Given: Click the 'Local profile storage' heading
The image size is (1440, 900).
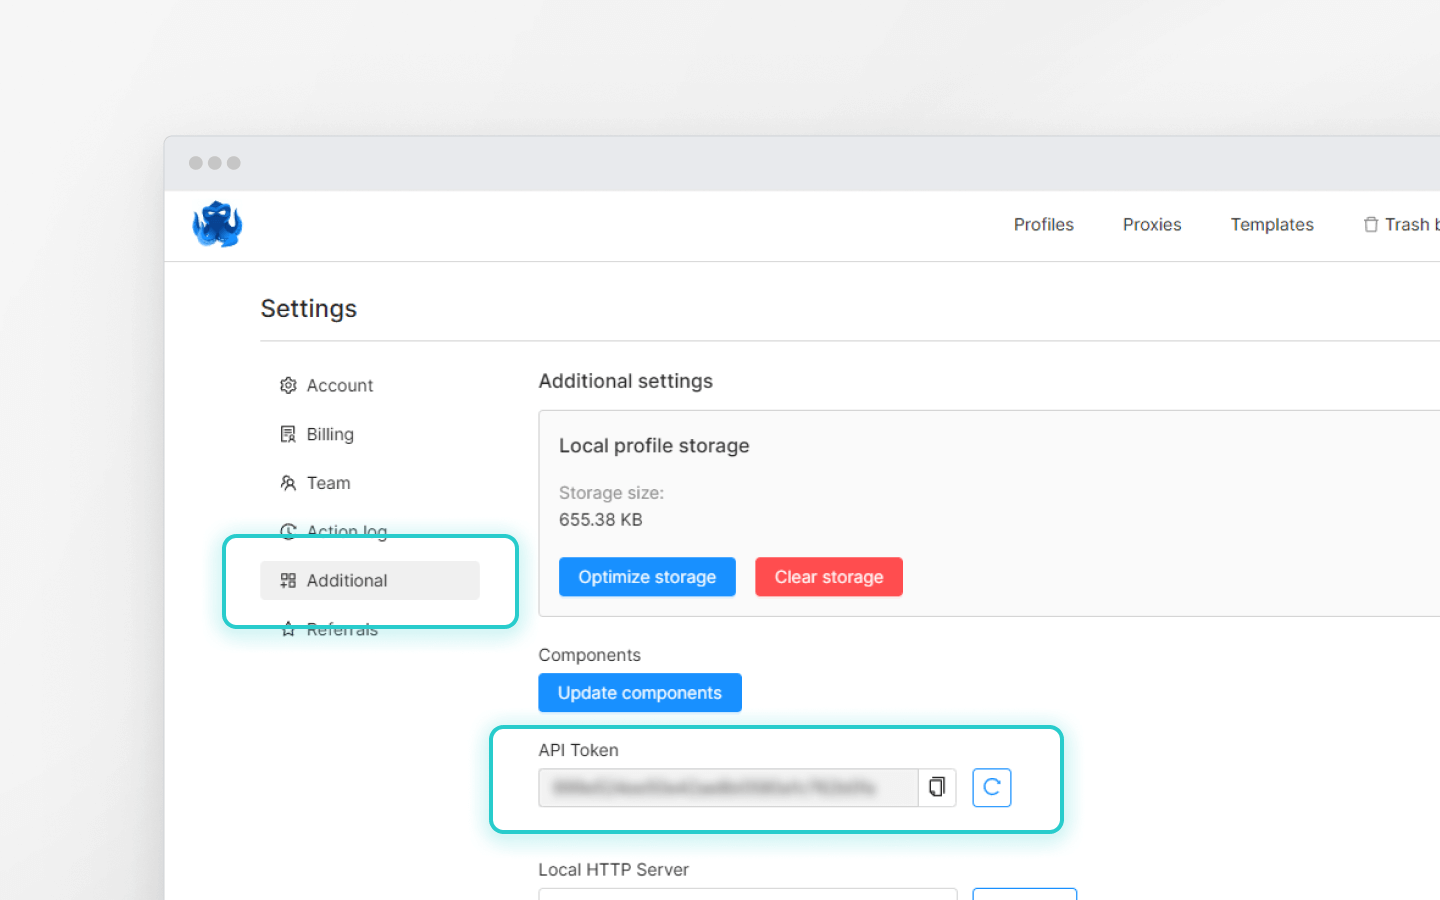Looking at the screenshot, I should click(x=654, y=446).
